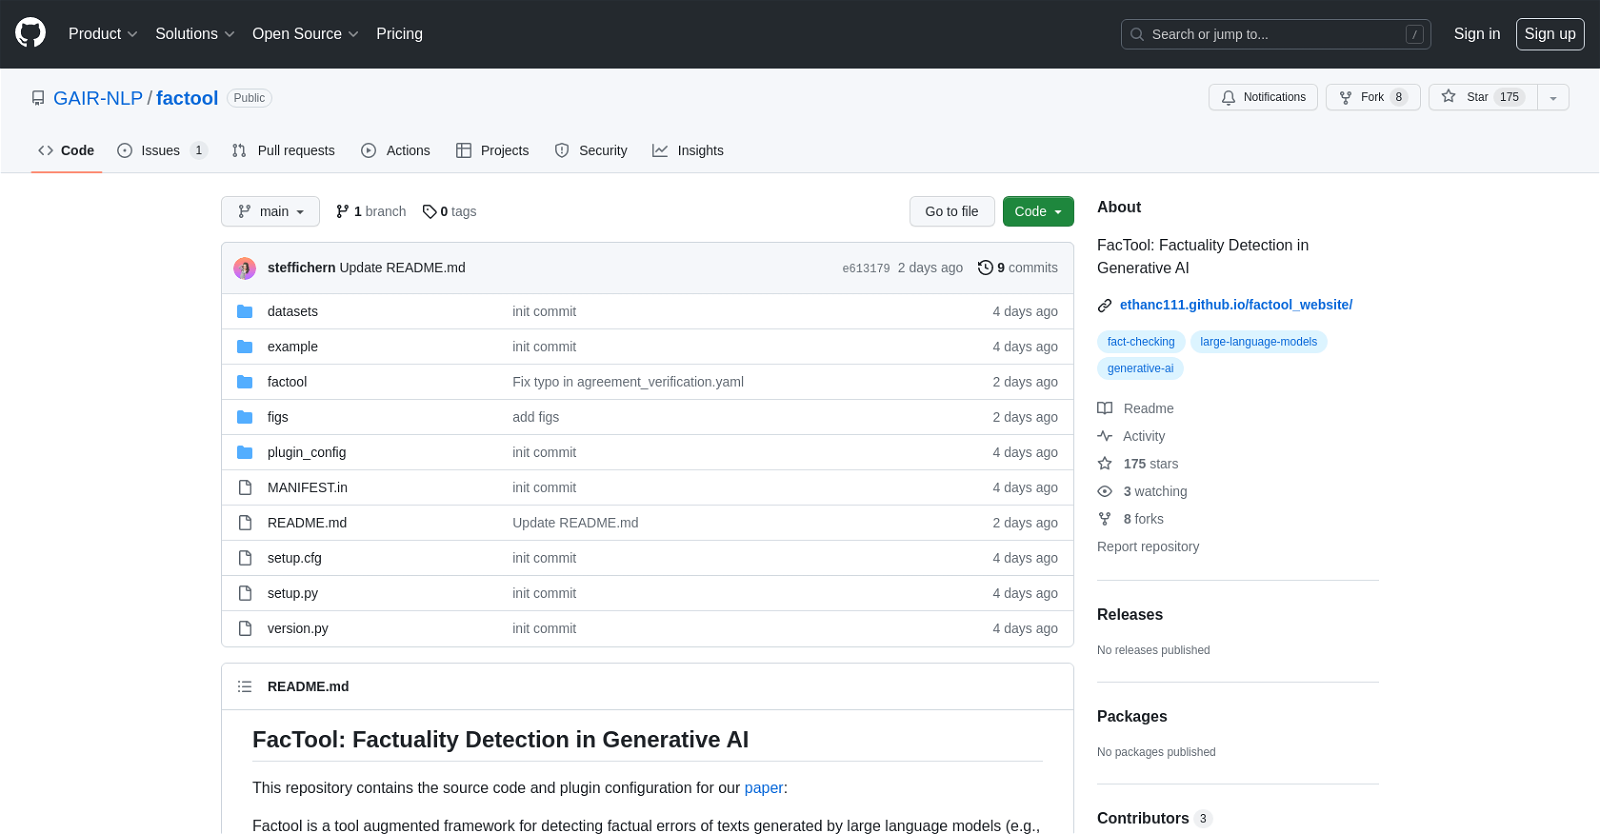This screenshot has height=834, width=1600.
Task: View the 9 commits history link
Action: click(x=1018, y=267)
